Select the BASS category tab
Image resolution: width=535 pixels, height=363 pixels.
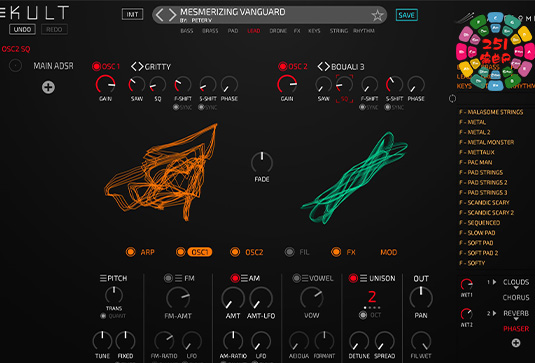pyautogui.click(x=187, y=31)
